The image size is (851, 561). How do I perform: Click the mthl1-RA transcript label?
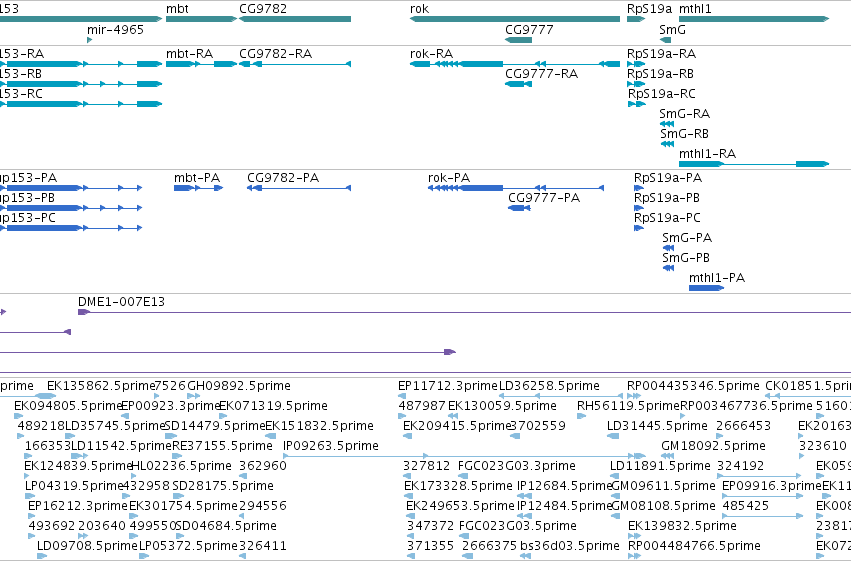[707, 154]
